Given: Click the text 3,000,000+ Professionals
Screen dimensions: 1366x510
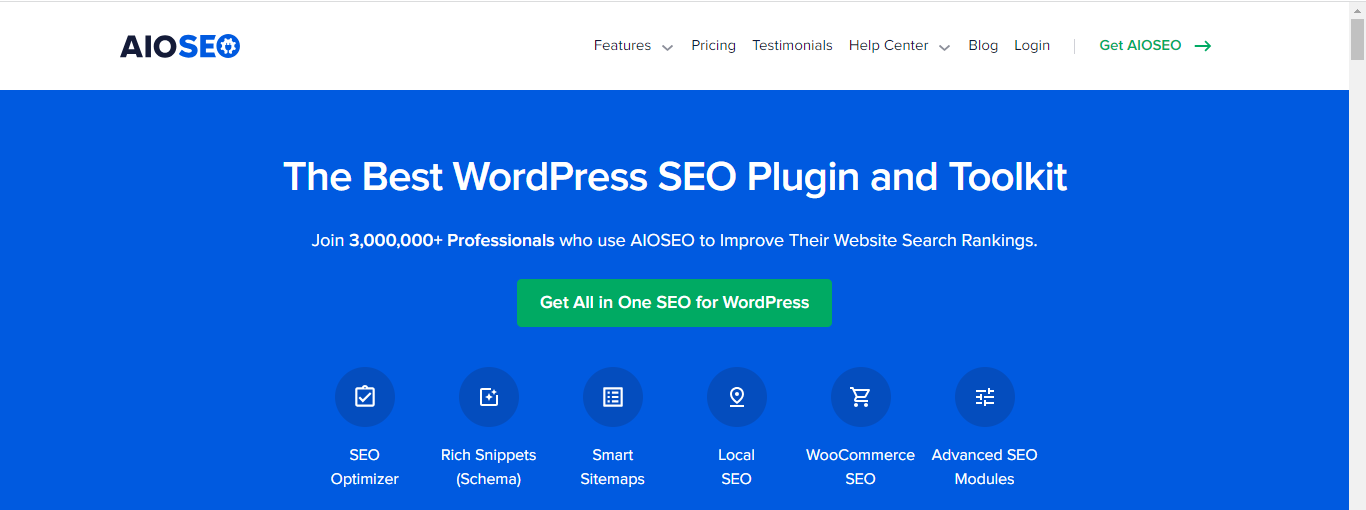Looking at the screenshot, I should 451,241.
